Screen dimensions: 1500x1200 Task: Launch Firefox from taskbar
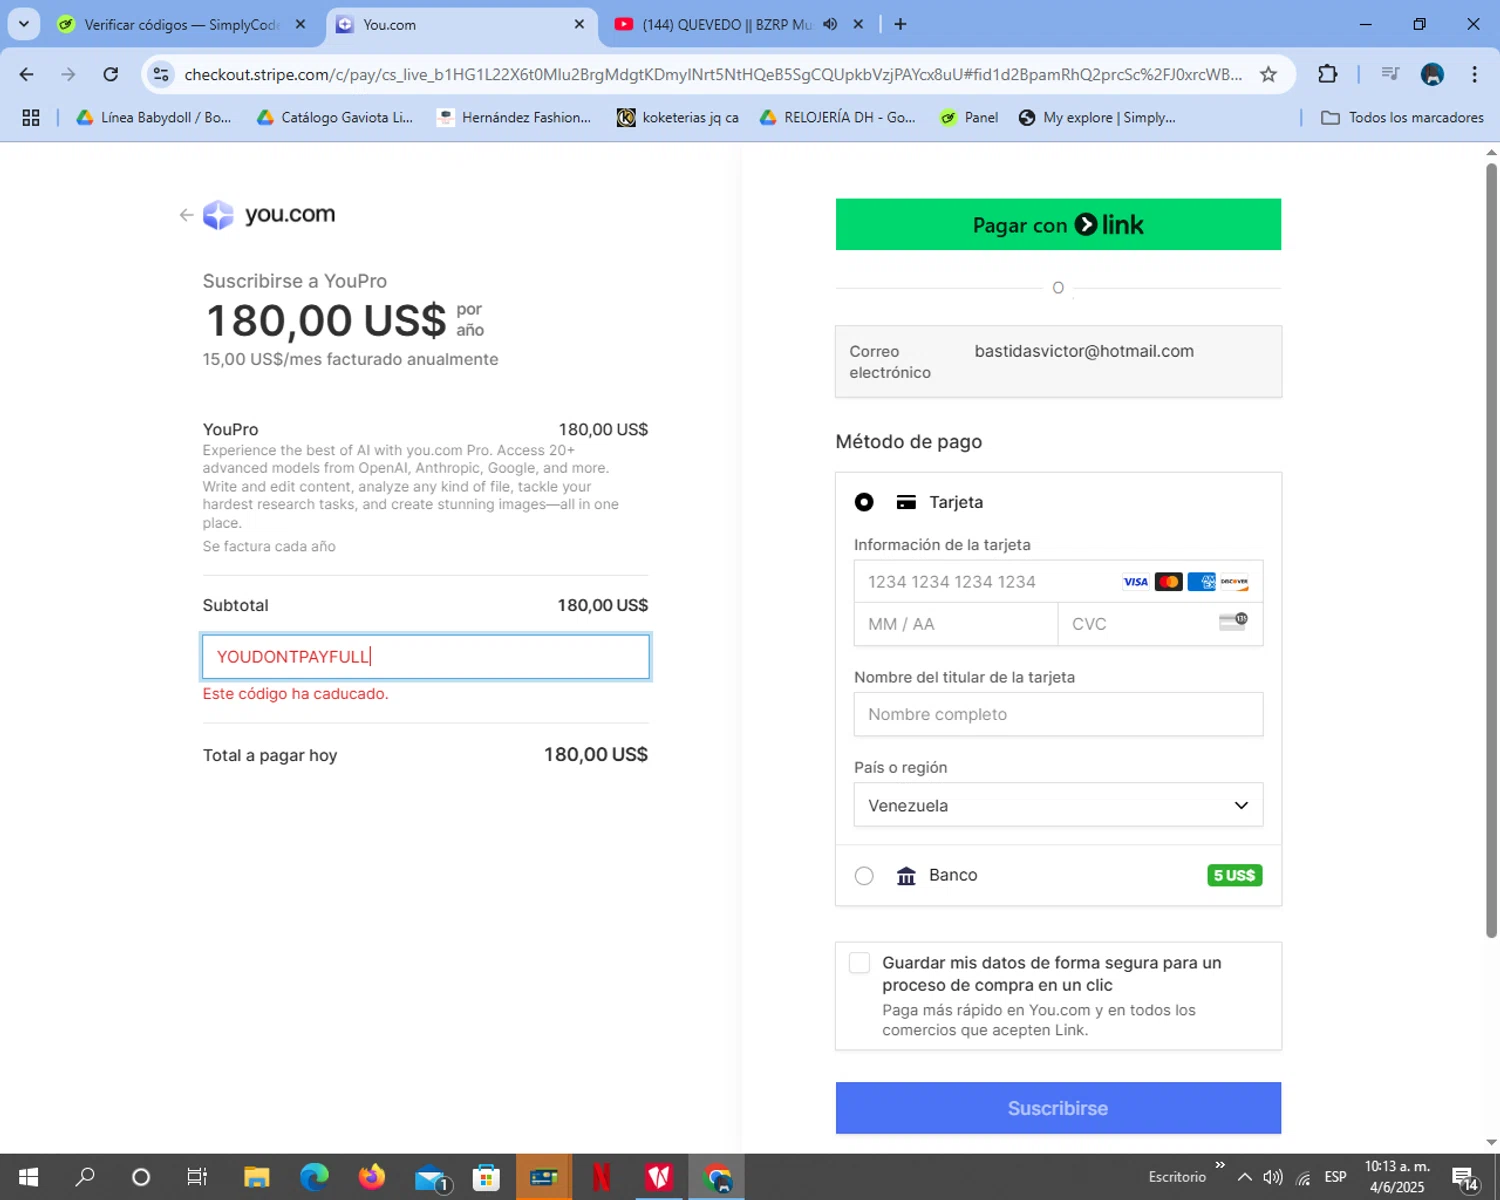click(x=372, y=1177)
